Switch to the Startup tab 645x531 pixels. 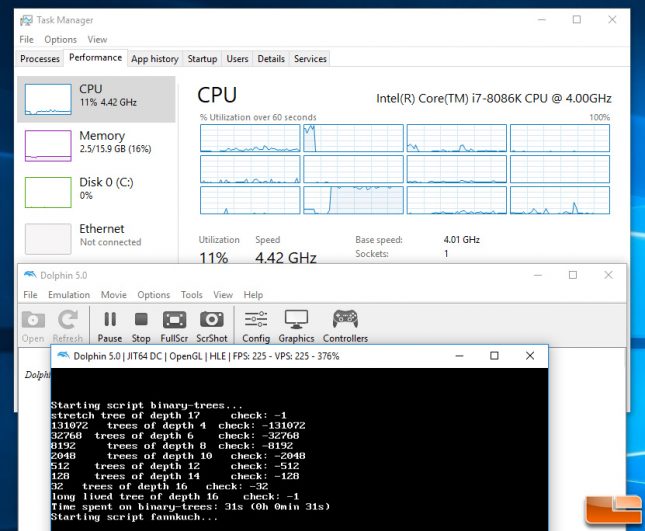(x=202, y=59)
